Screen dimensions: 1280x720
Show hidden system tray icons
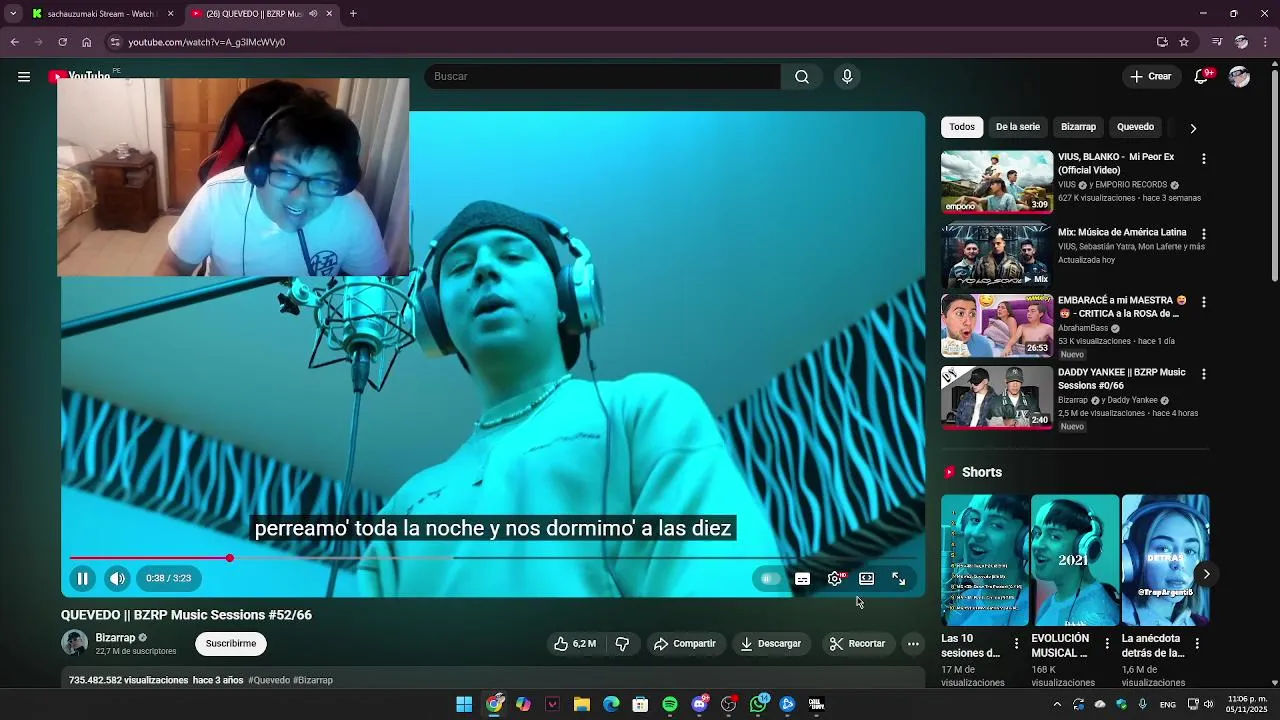click(x=1057, y=704)
